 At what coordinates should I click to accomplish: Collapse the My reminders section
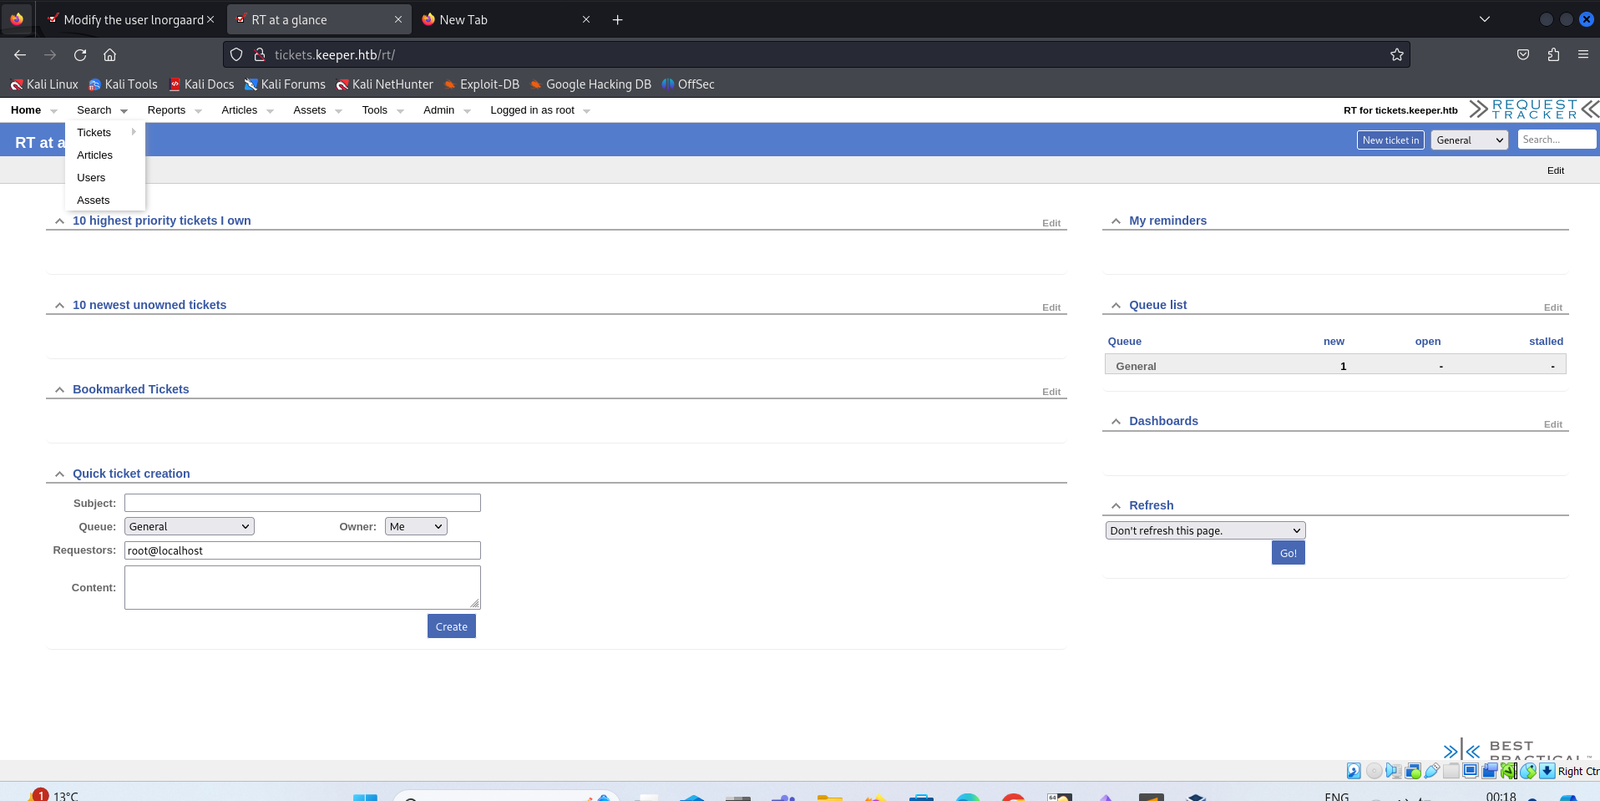click(1116, 221)
